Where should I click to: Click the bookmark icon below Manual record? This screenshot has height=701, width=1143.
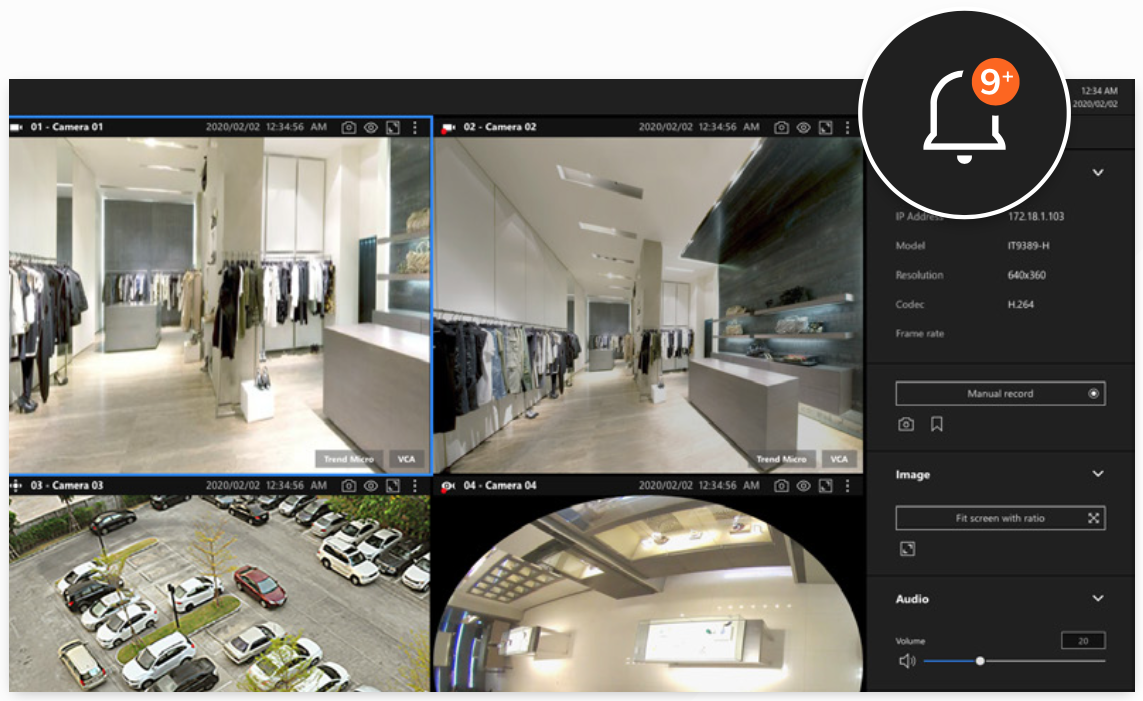click(937, 425)
